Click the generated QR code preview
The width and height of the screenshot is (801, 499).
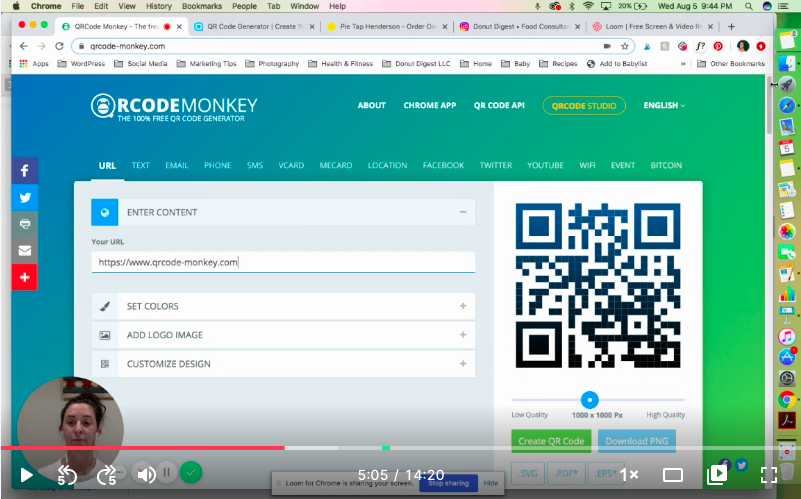pos(598,286)
